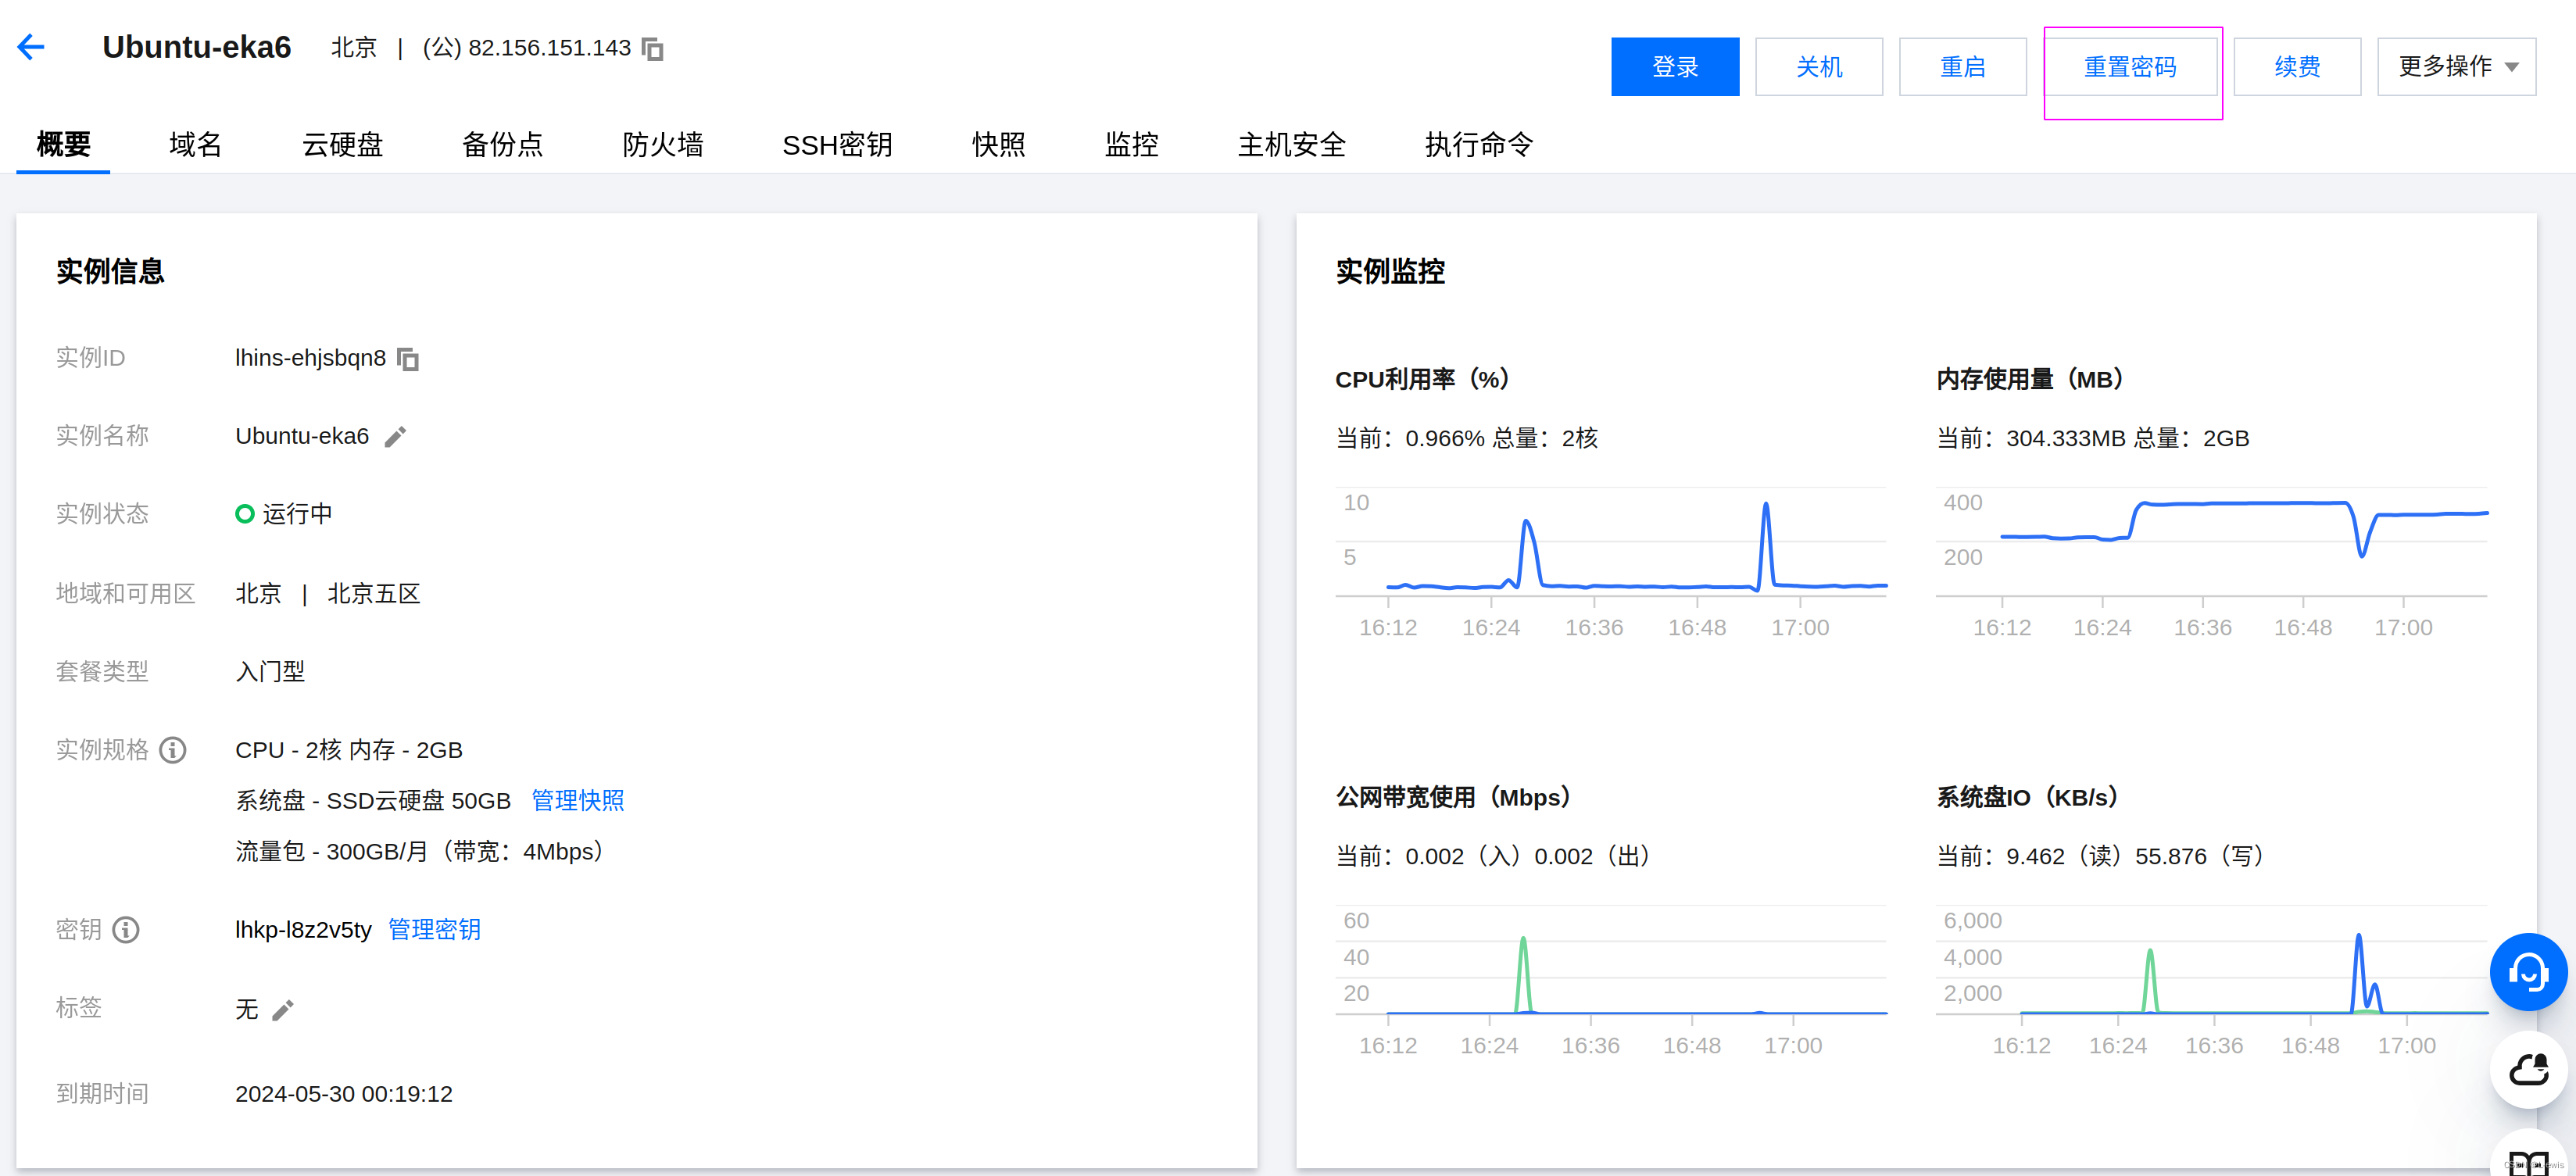The width and height of the screenshot is (2576, 1176).
Task: Edit the instance name with the pencil icon
Action: pos(395,436)
